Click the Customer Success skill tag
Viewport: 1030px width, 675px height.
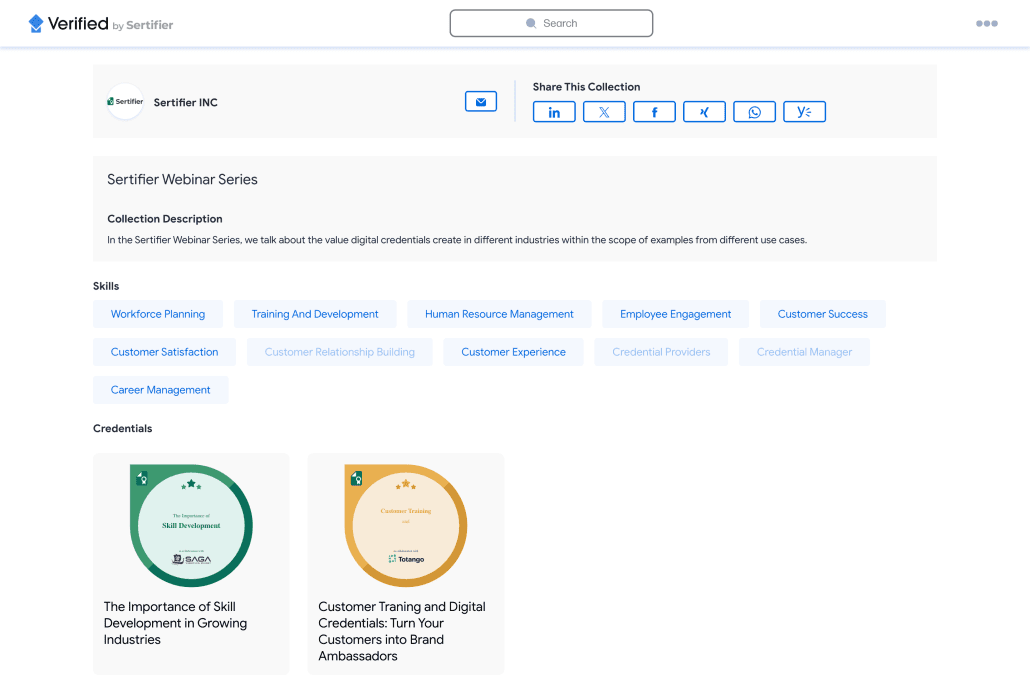(x=822, y=314)
